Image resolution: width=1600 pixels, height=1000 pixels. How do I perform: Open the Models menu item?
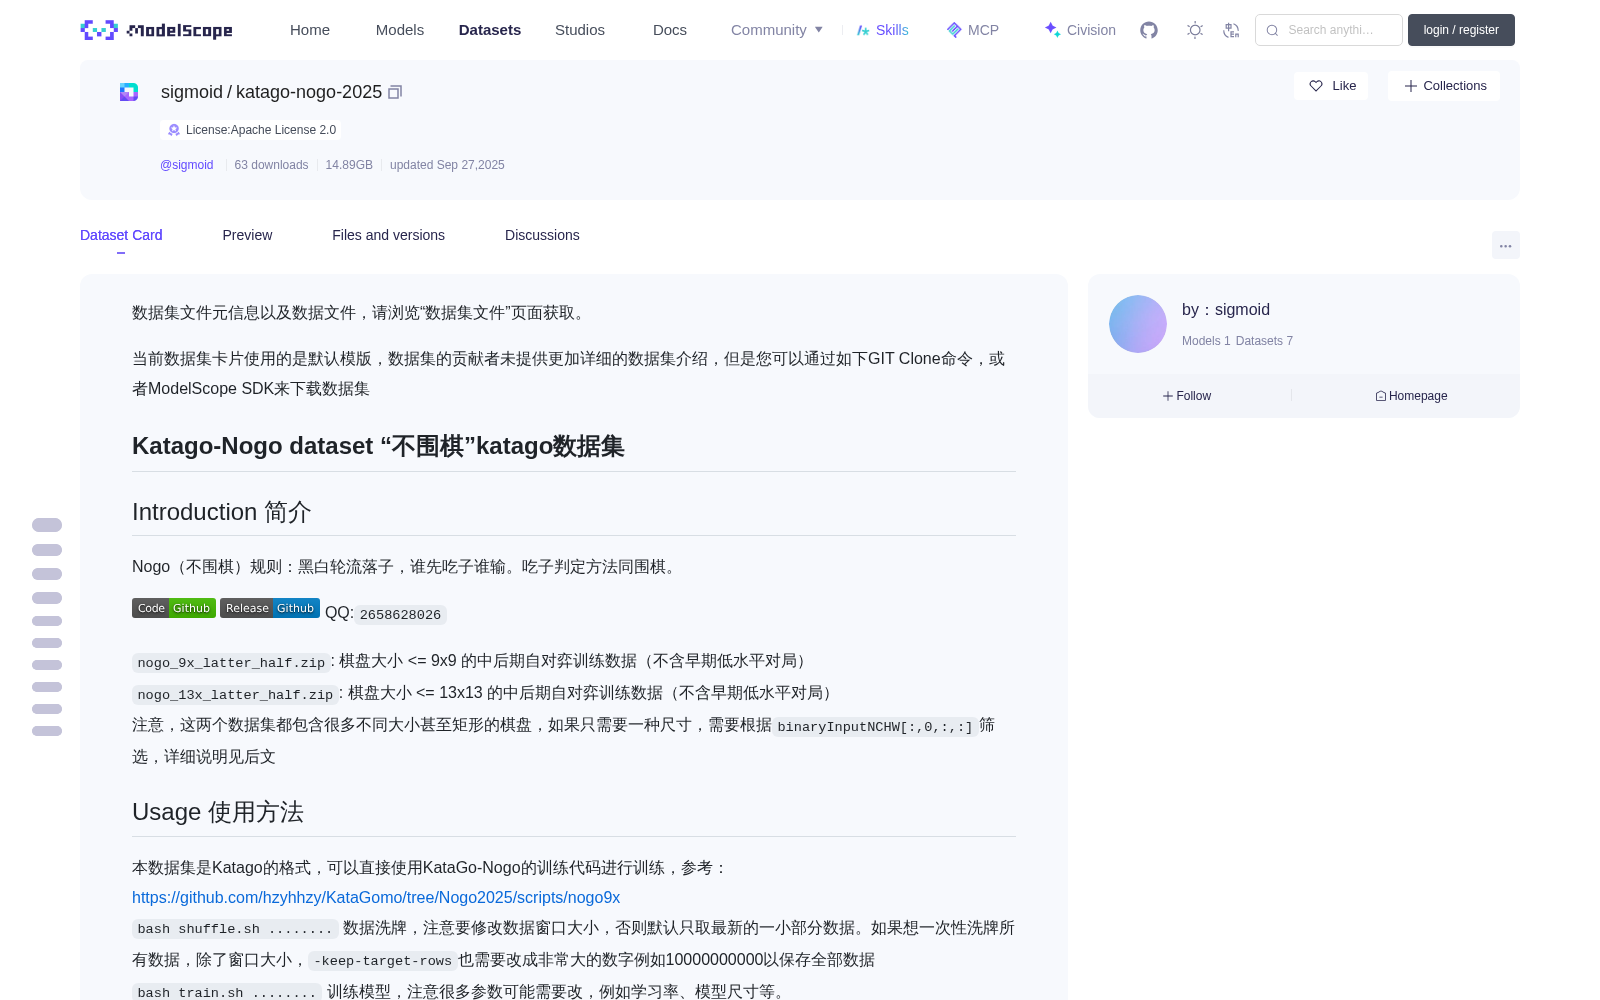point(400,30)
